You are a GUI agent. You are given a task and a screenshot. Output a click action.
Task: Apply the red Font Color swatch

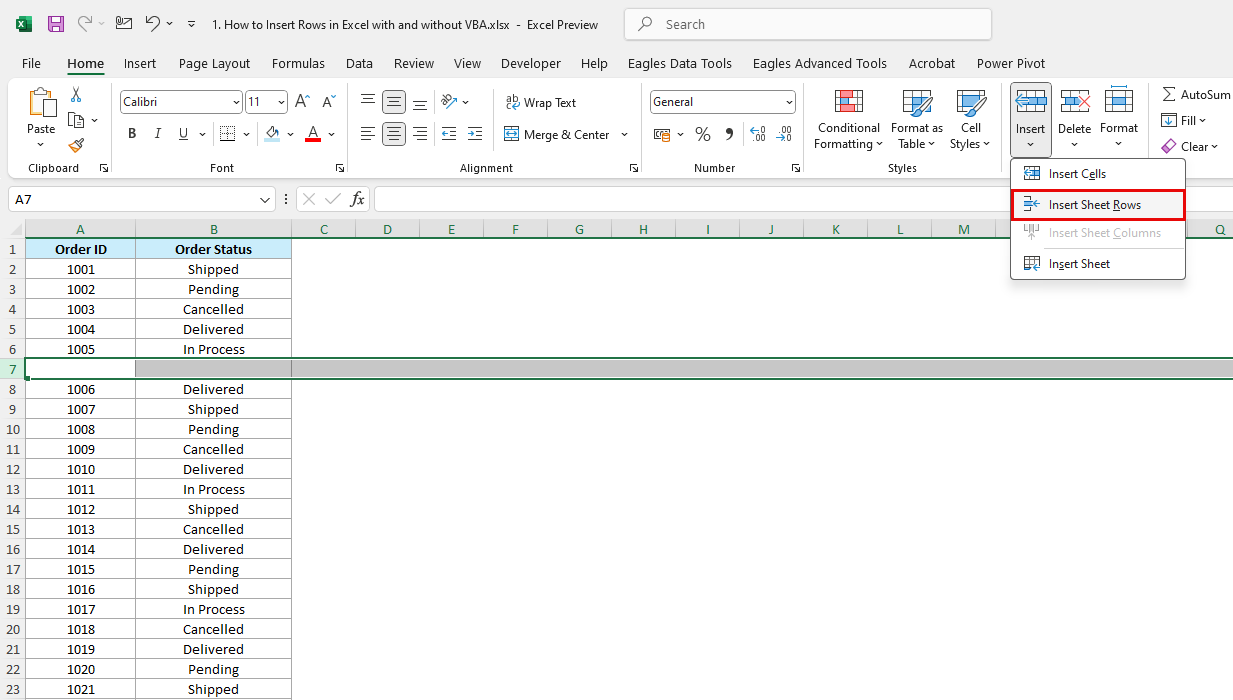[313, 134]
